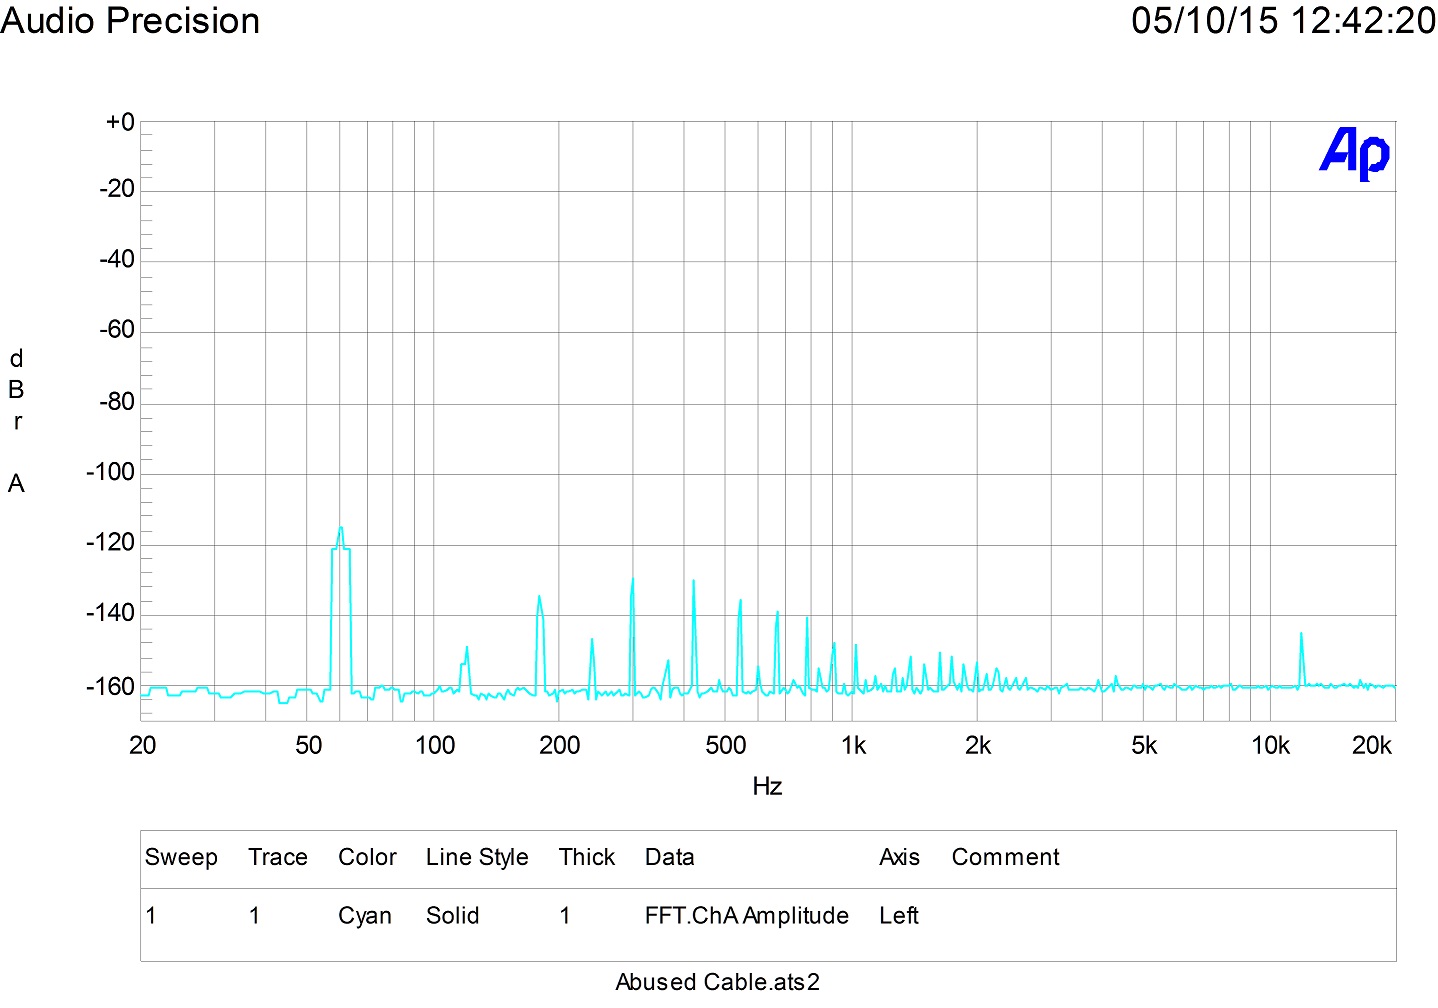1438x1008 pixels.
Task: Click the '-80' y-axis label
Action: click(117, 402)
